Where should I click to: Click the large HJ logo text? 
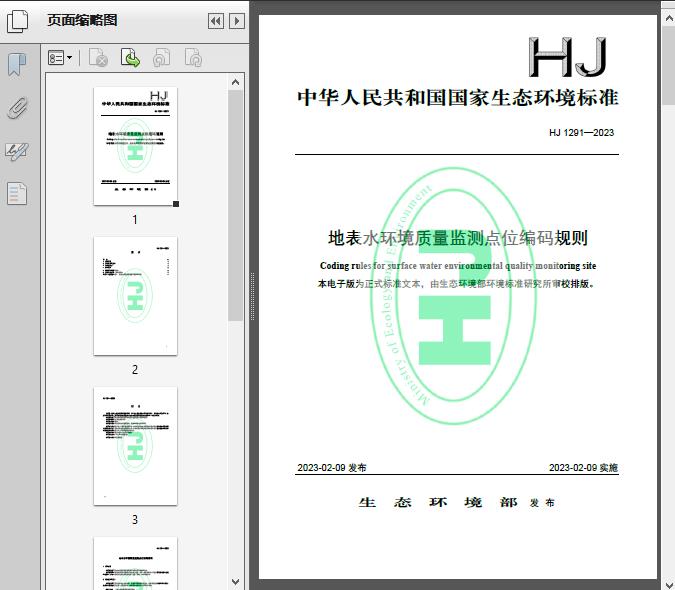click(x=568, y=57)
